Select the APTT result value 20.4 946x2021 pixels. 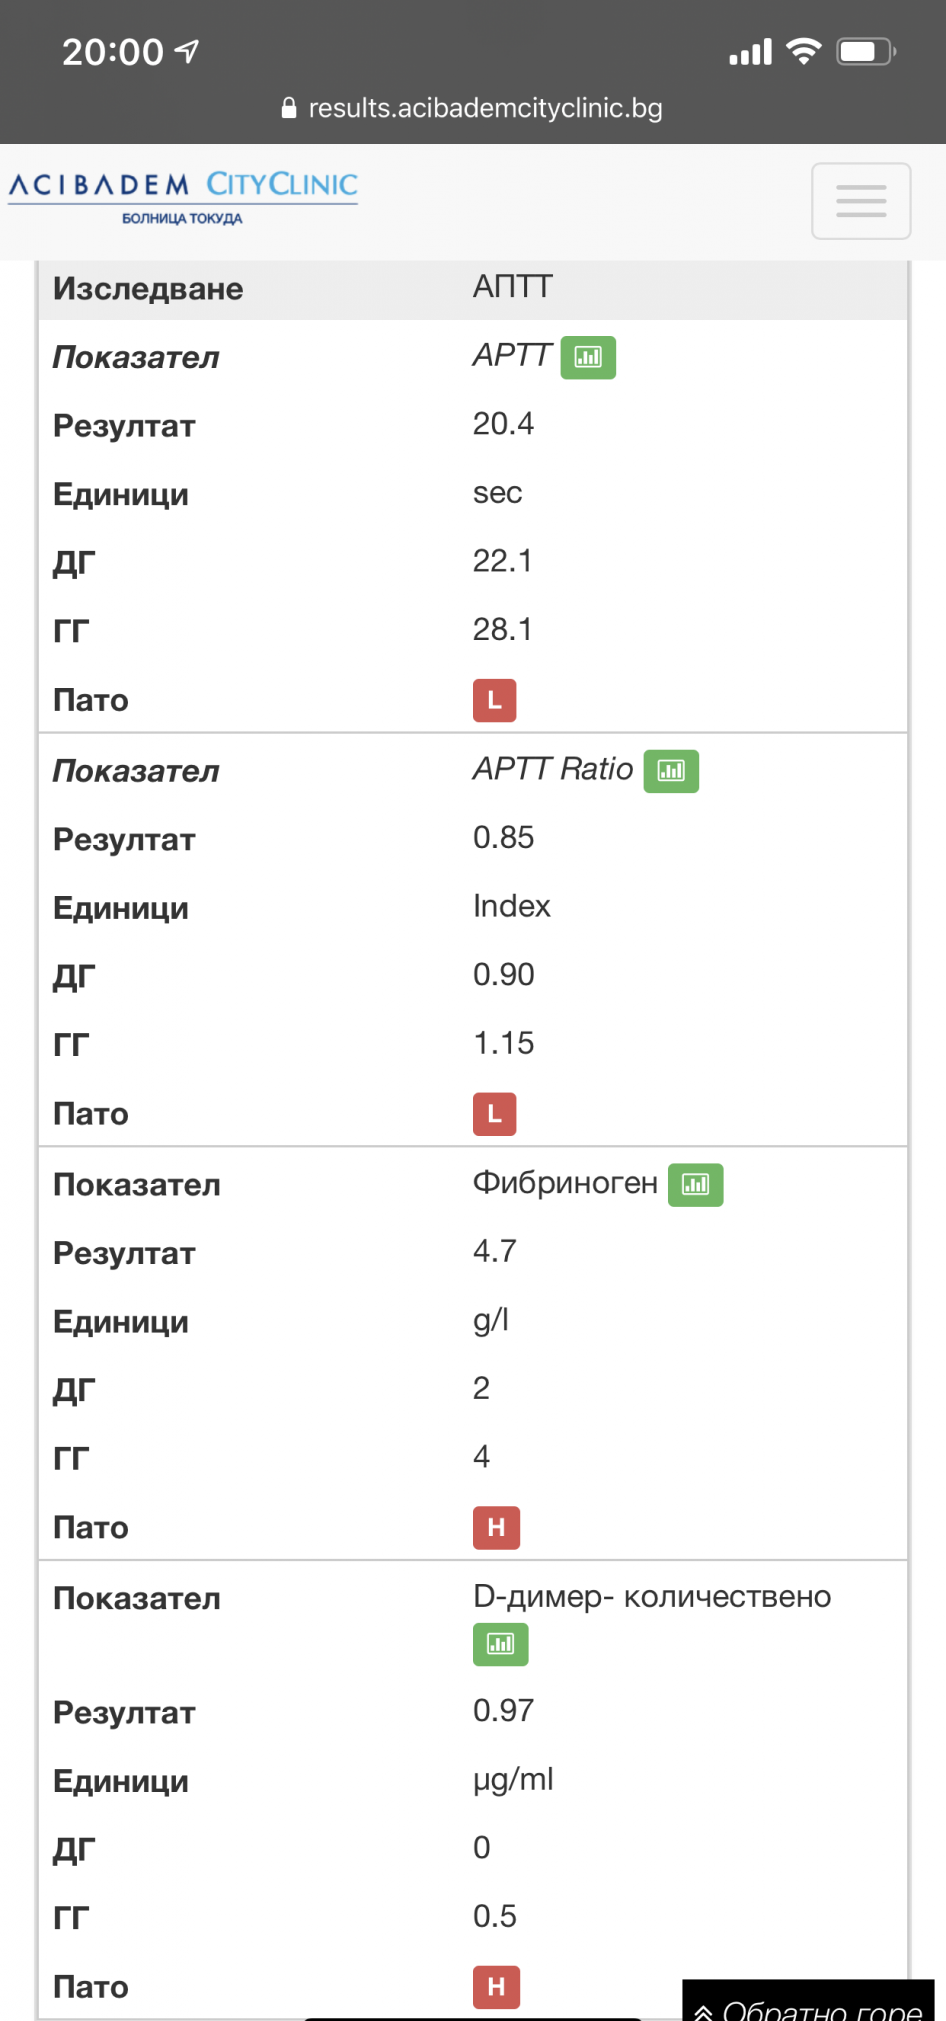point(503,424)
